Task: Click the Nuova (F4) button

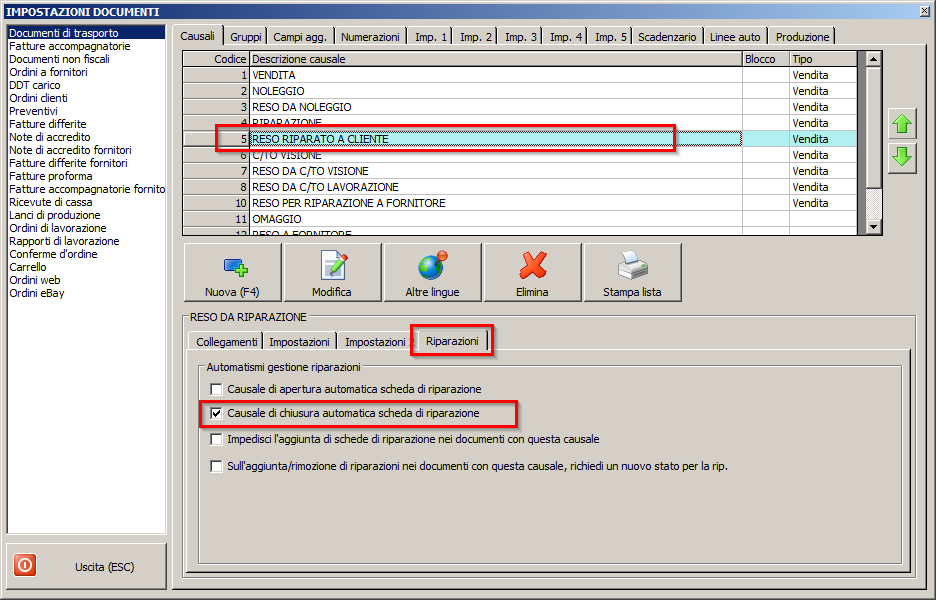Action: [x=232, y=272]
